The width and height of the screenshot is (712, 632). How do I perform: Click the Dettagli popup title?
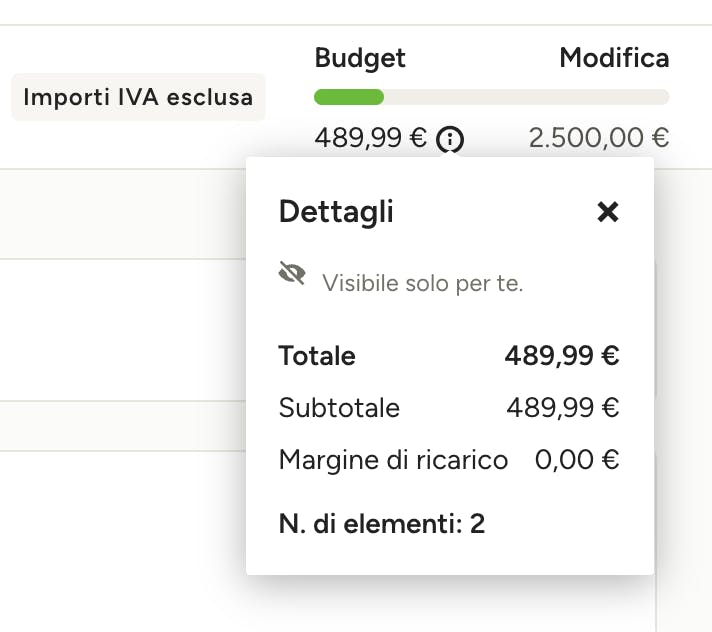pyautogui.click(x=336, y=212)
